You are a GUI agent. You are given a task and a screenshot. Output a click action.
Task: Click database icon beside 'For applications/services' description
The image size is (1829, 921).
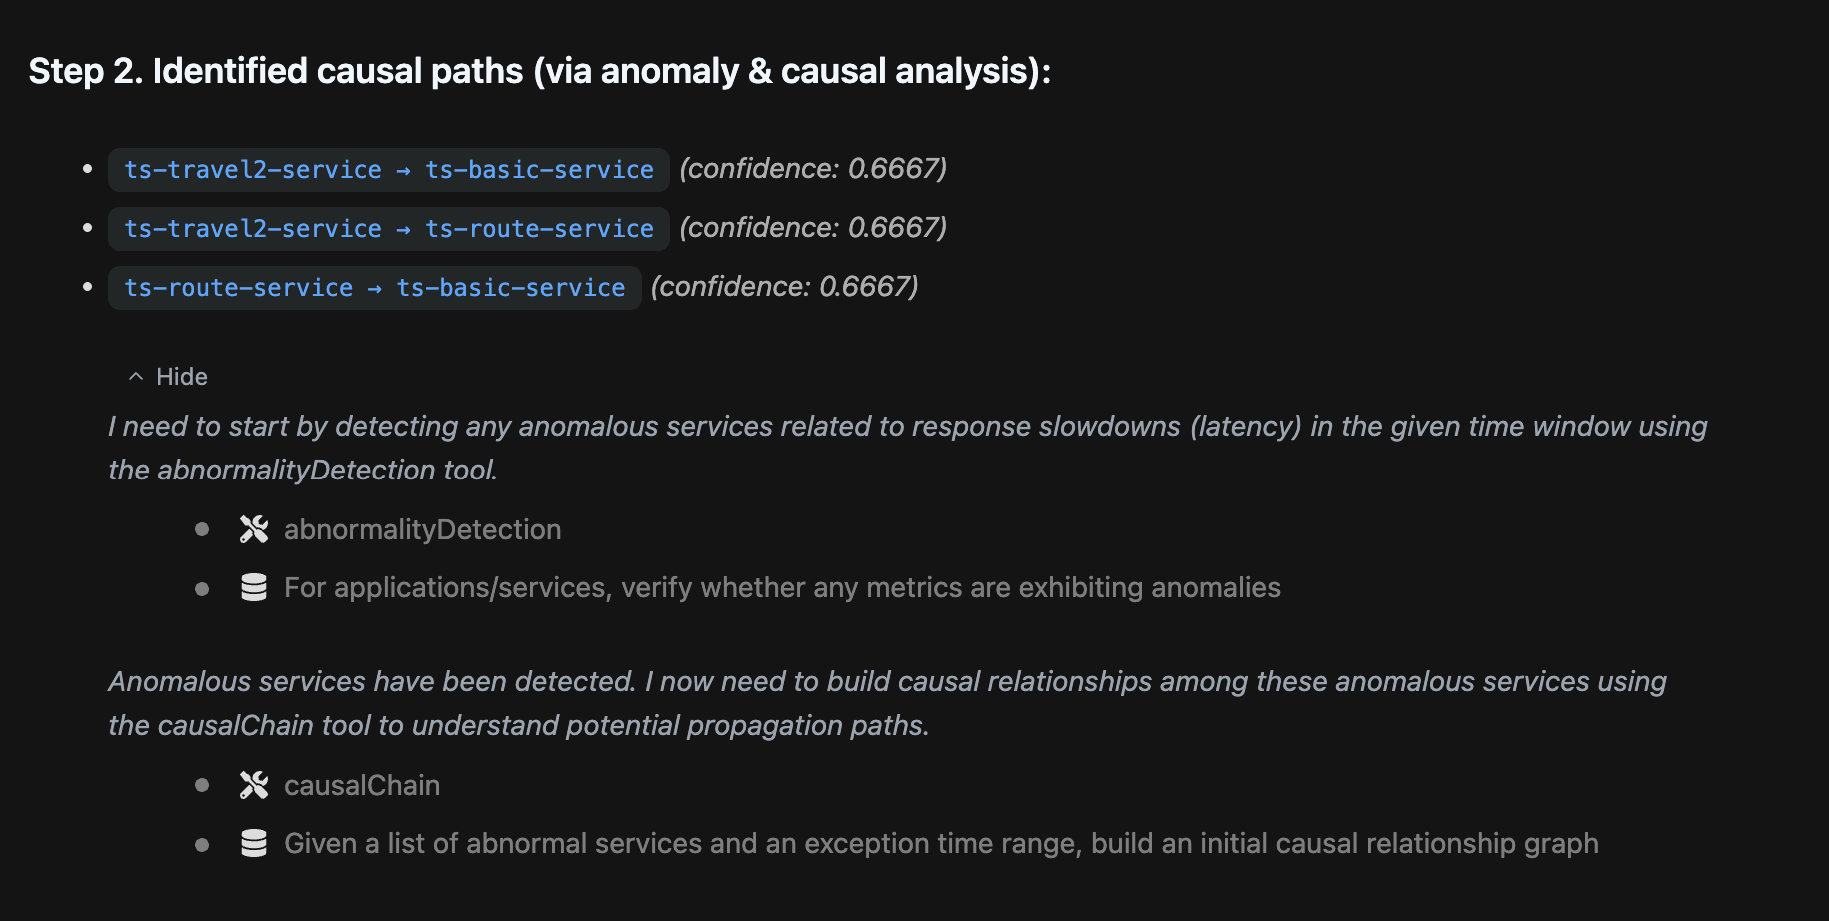254,587
